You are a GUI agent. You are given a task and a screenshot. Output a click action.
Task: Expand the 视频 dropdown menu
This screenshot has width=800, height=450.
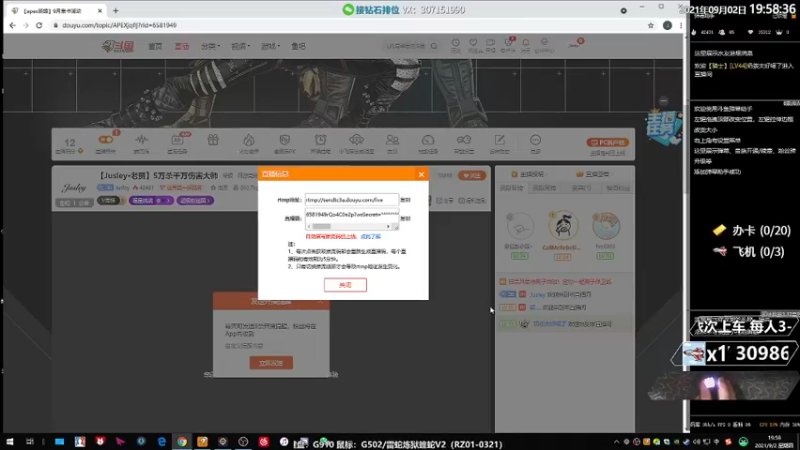(240, 46)
